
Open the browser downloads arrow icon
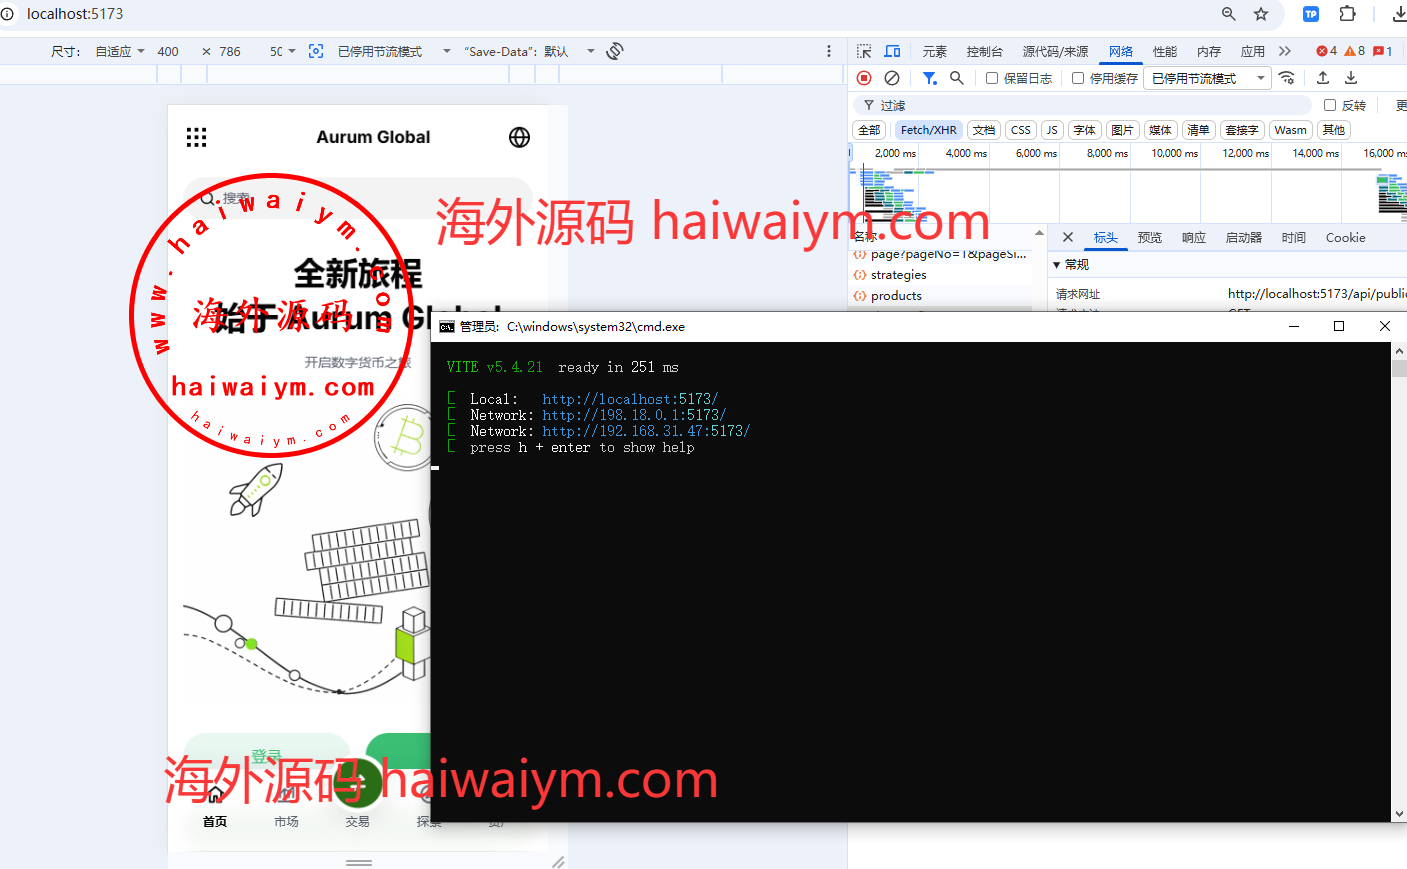click(x=1399, y=14)
